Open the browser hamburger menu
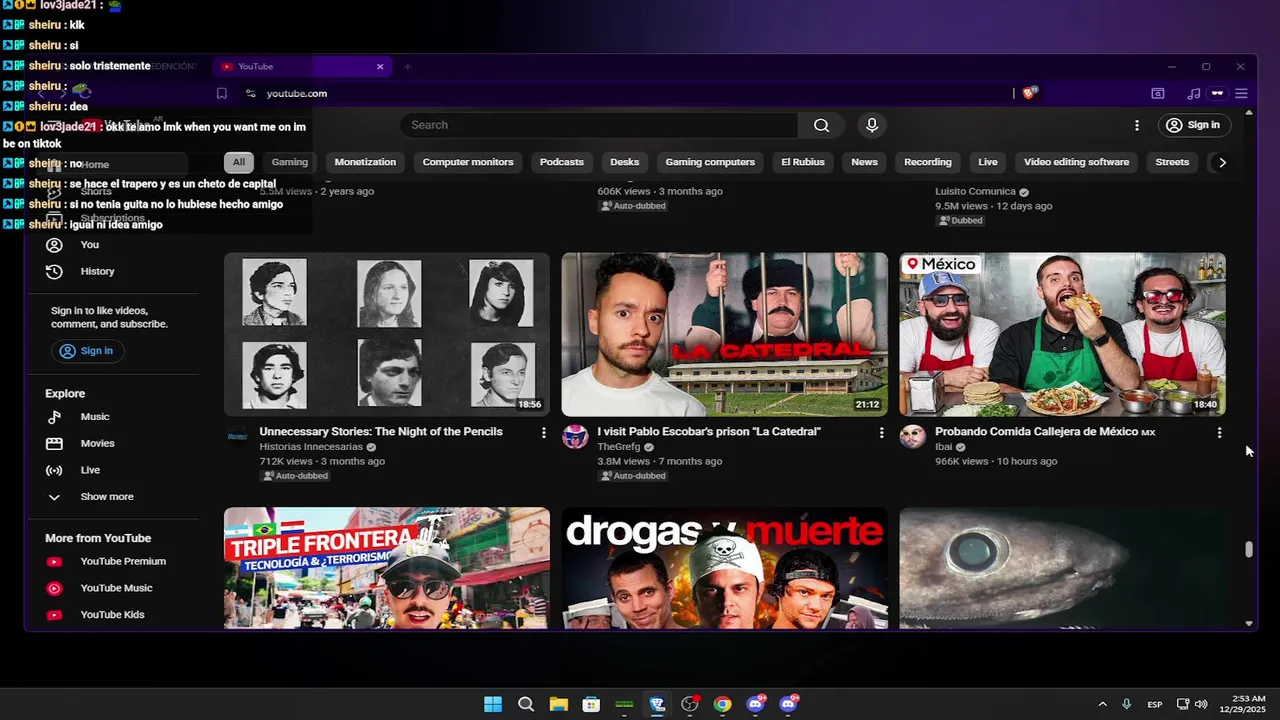The height and width of the screenshot is (720, 1280). [1241, 93]
